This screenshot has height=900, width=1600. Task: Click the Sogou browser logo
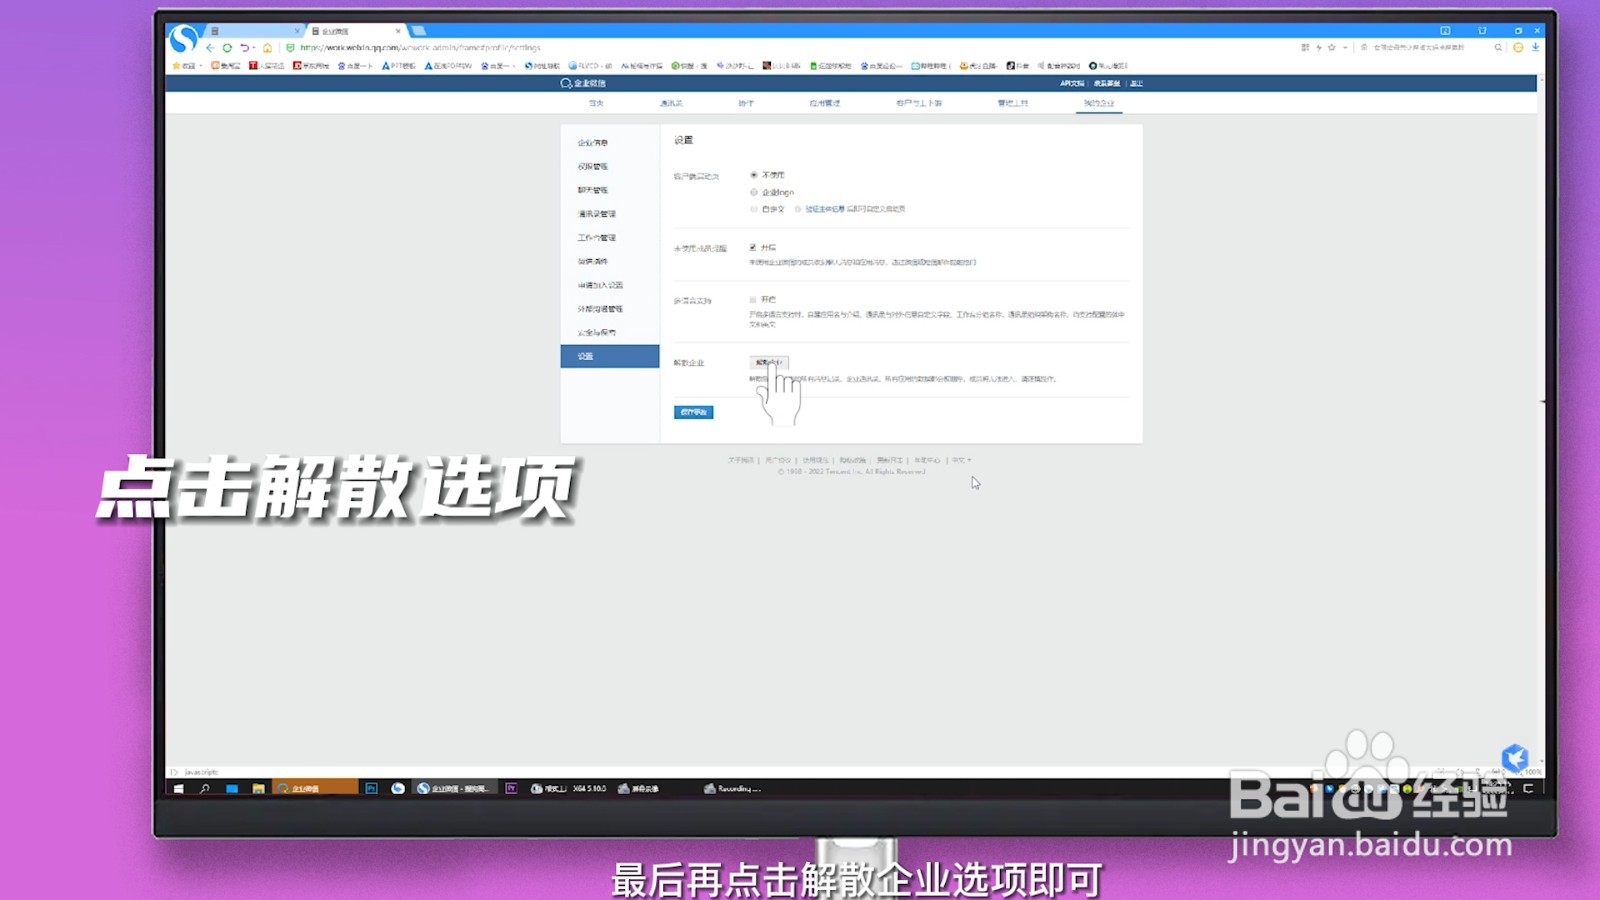point(183,39)
